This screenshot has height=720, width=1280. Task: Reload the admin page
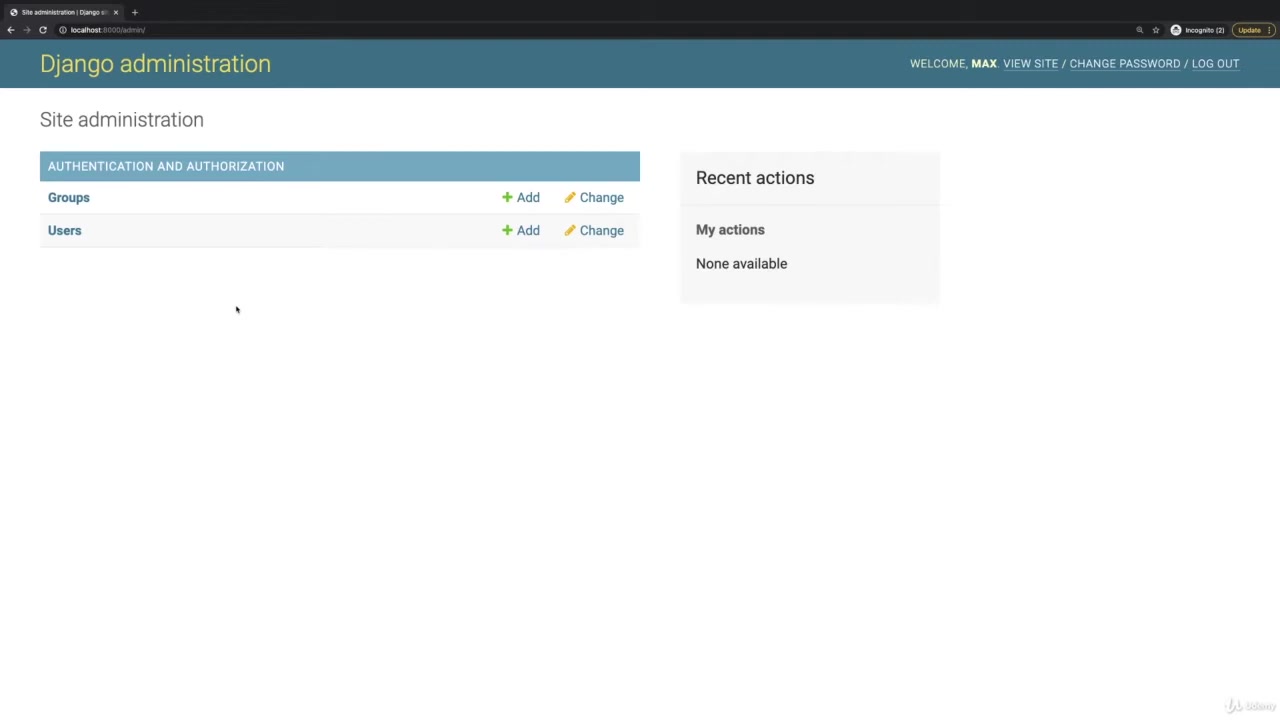[43, 30]
